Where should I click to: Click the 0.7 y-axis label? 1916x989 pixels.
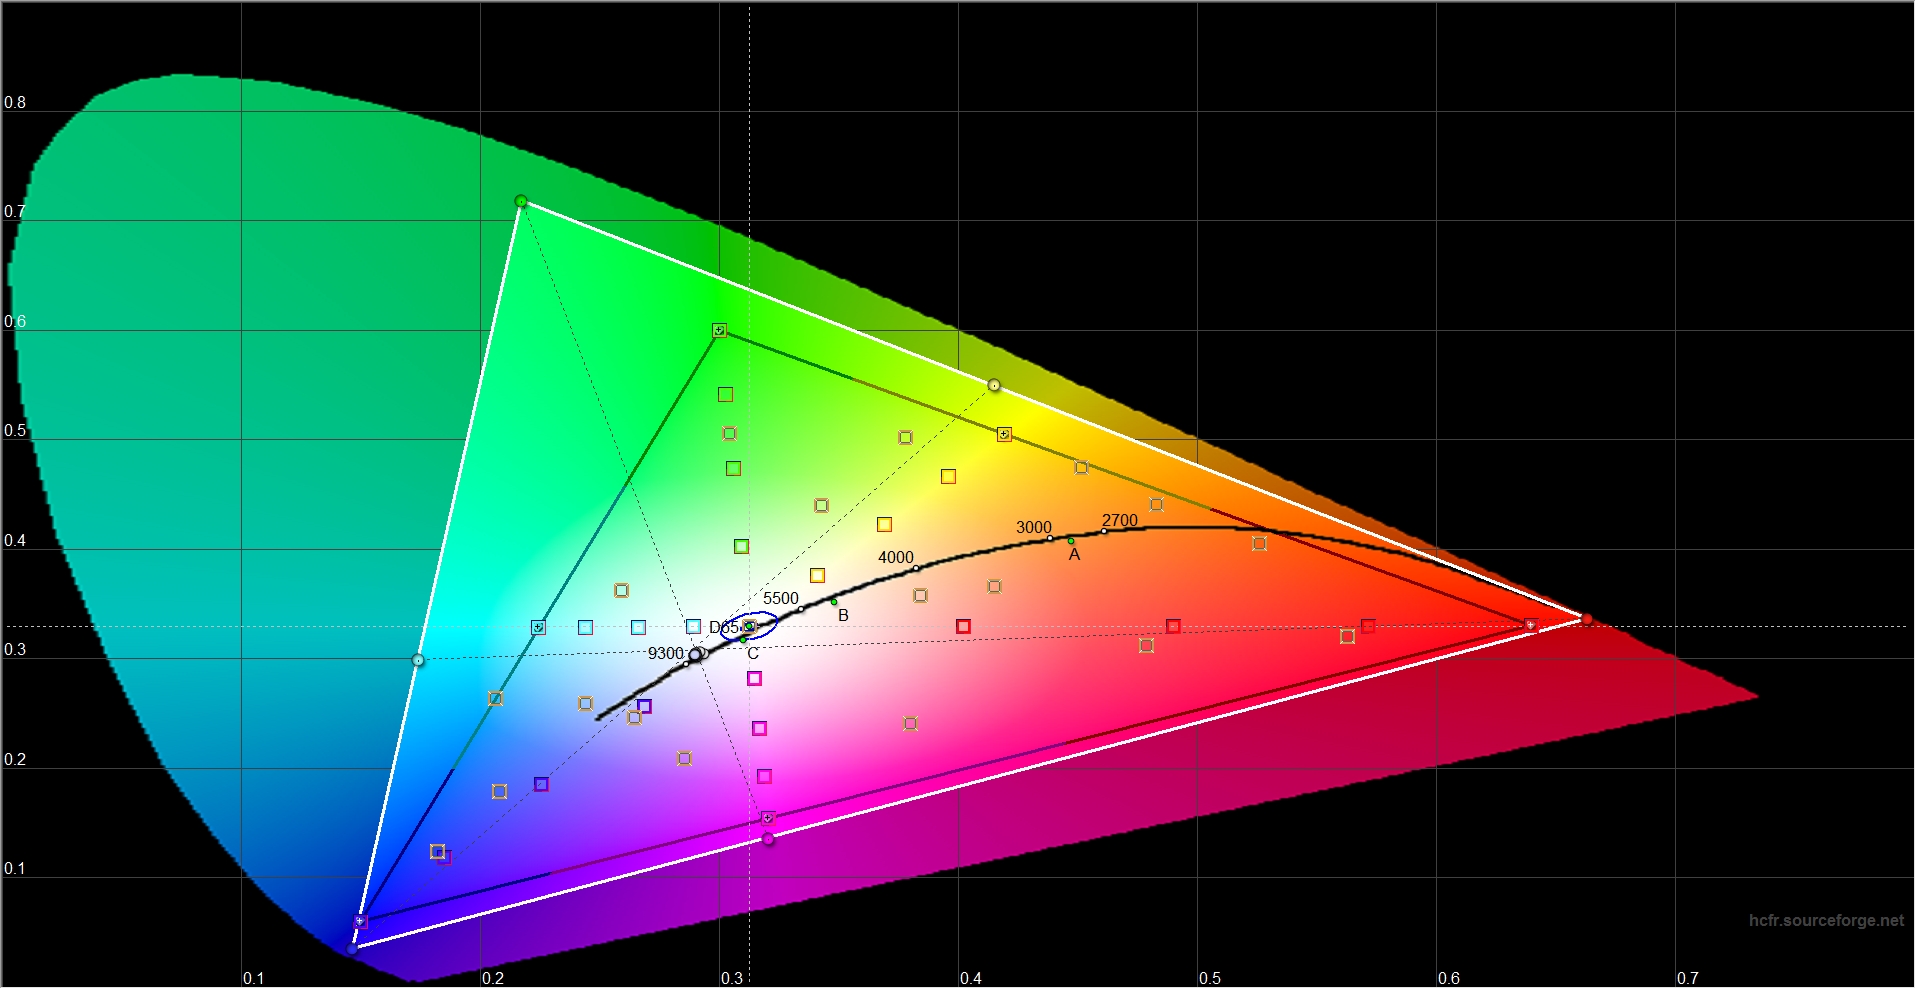(x=15, y=212)
